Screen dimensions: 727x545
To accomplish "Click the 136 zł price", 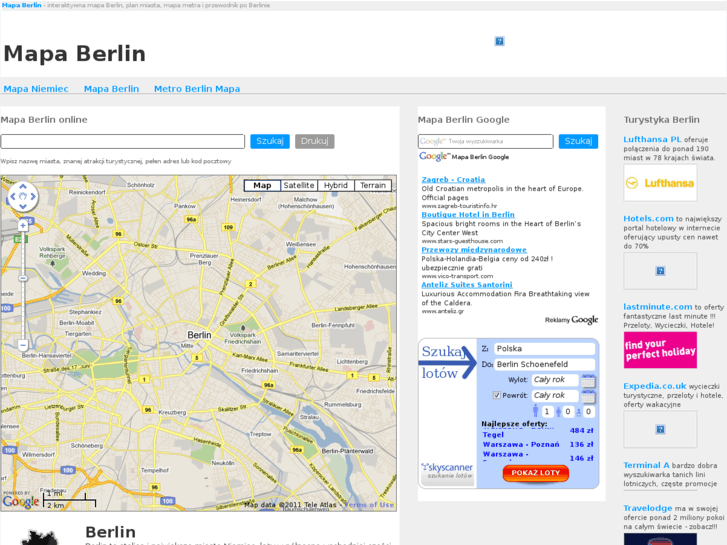I will tap(581, 444).
